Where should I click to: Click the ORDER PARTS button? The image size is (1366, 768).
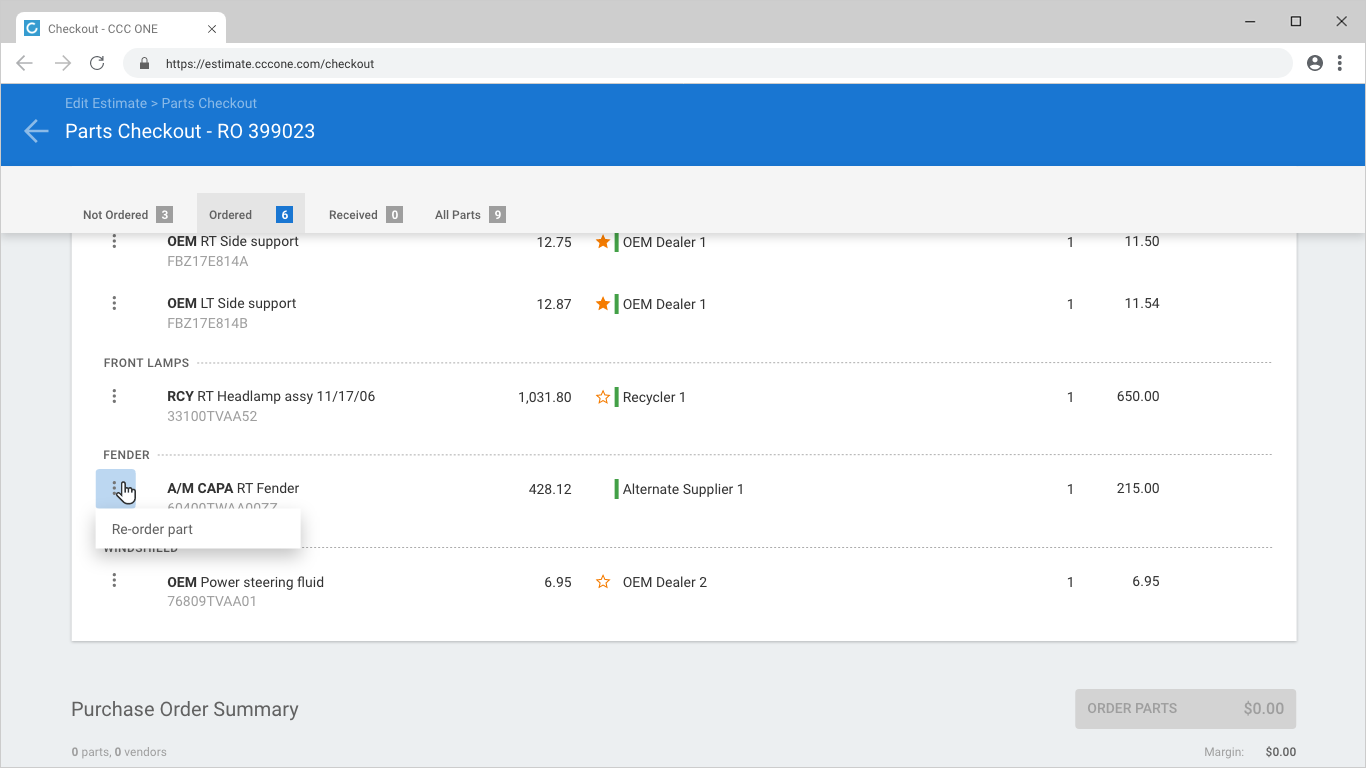pyautogui.click(x=1185, y=708)
